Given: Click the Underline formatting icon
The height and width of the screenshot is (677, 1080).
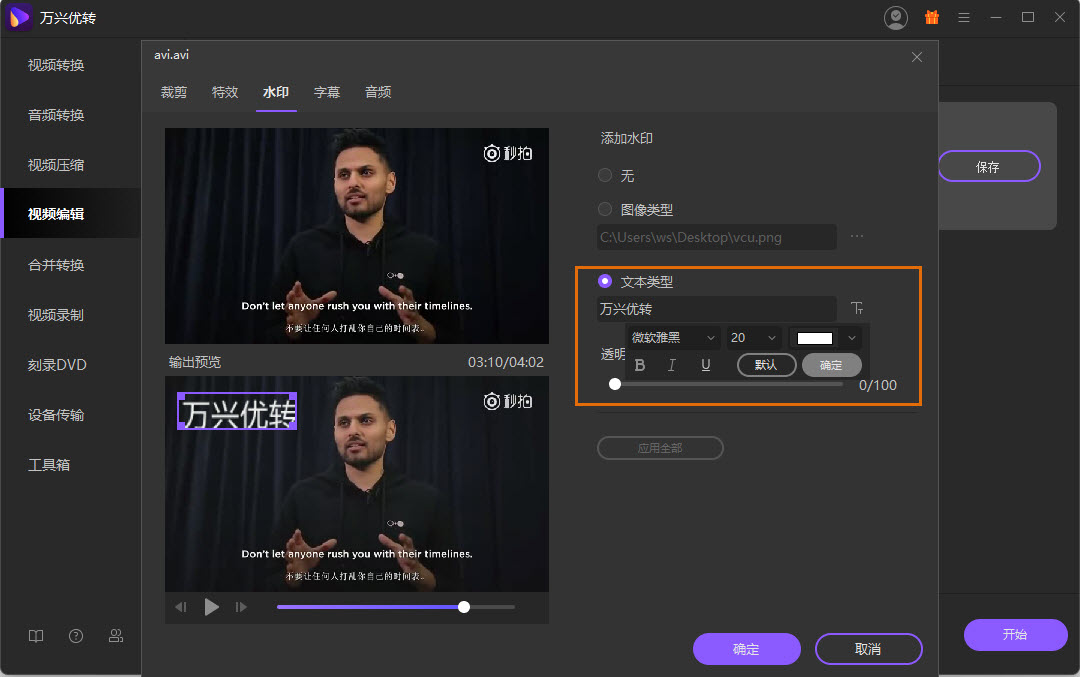Looking at the screenshot, I should click(705, 365).
